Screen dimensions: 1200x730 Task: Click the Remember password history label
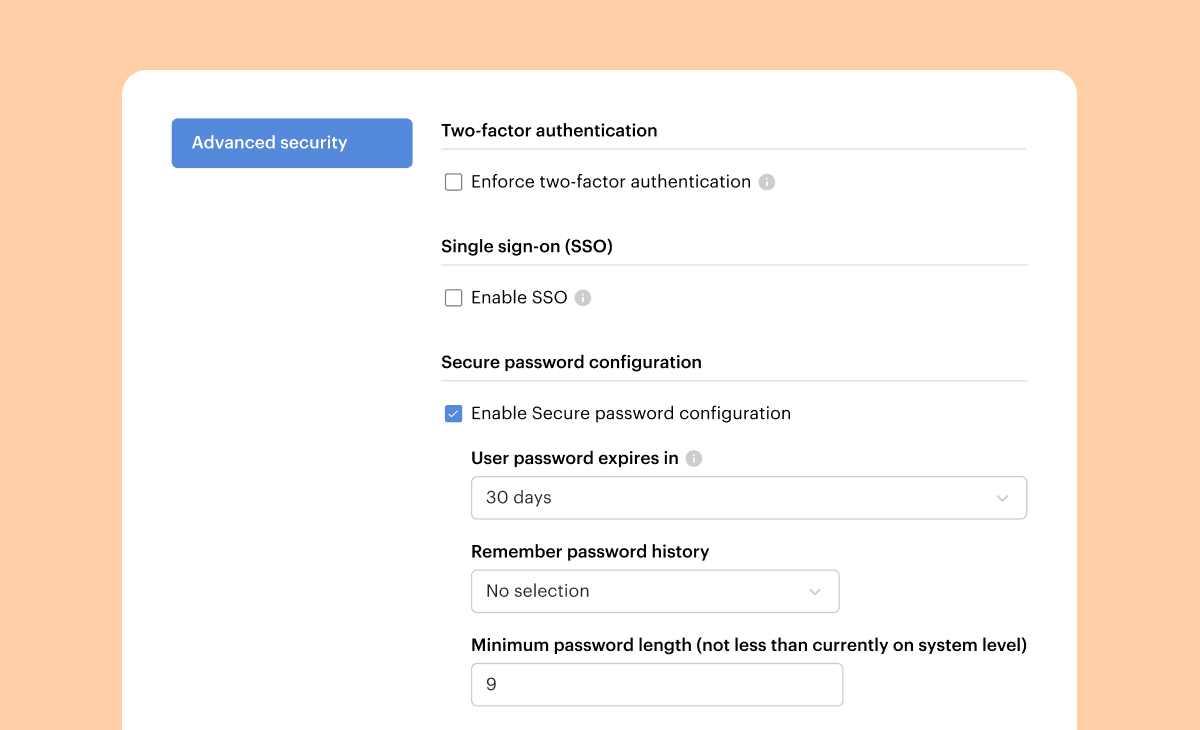tap(590, 552)
